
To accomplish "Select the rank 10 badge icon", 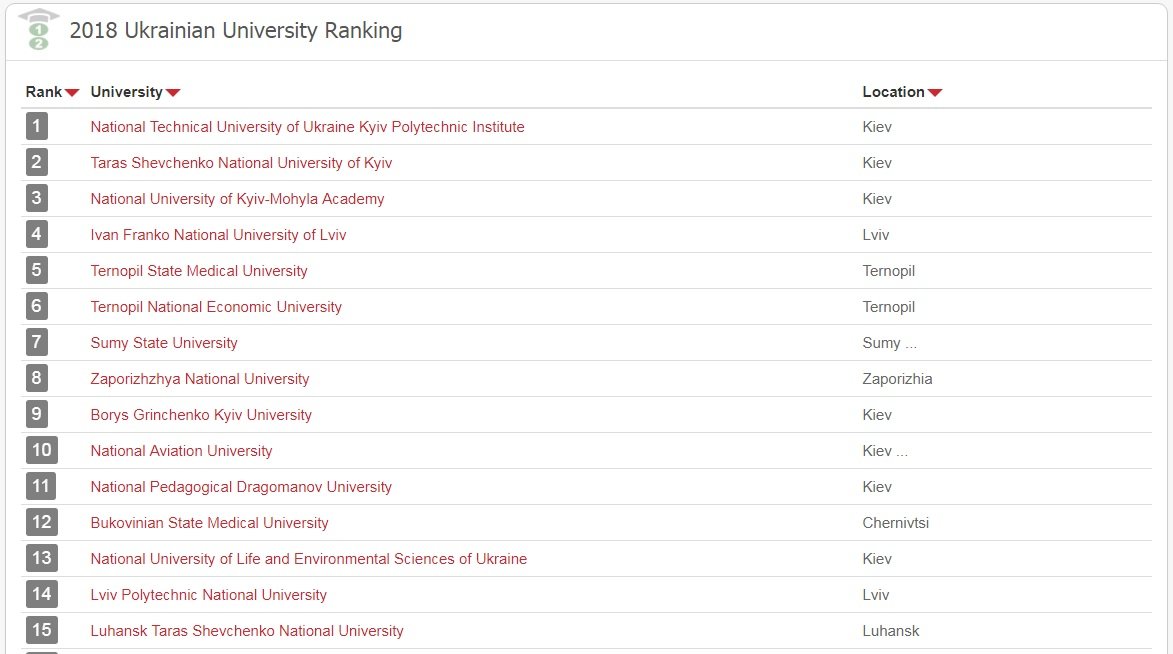I will [42, 450].
